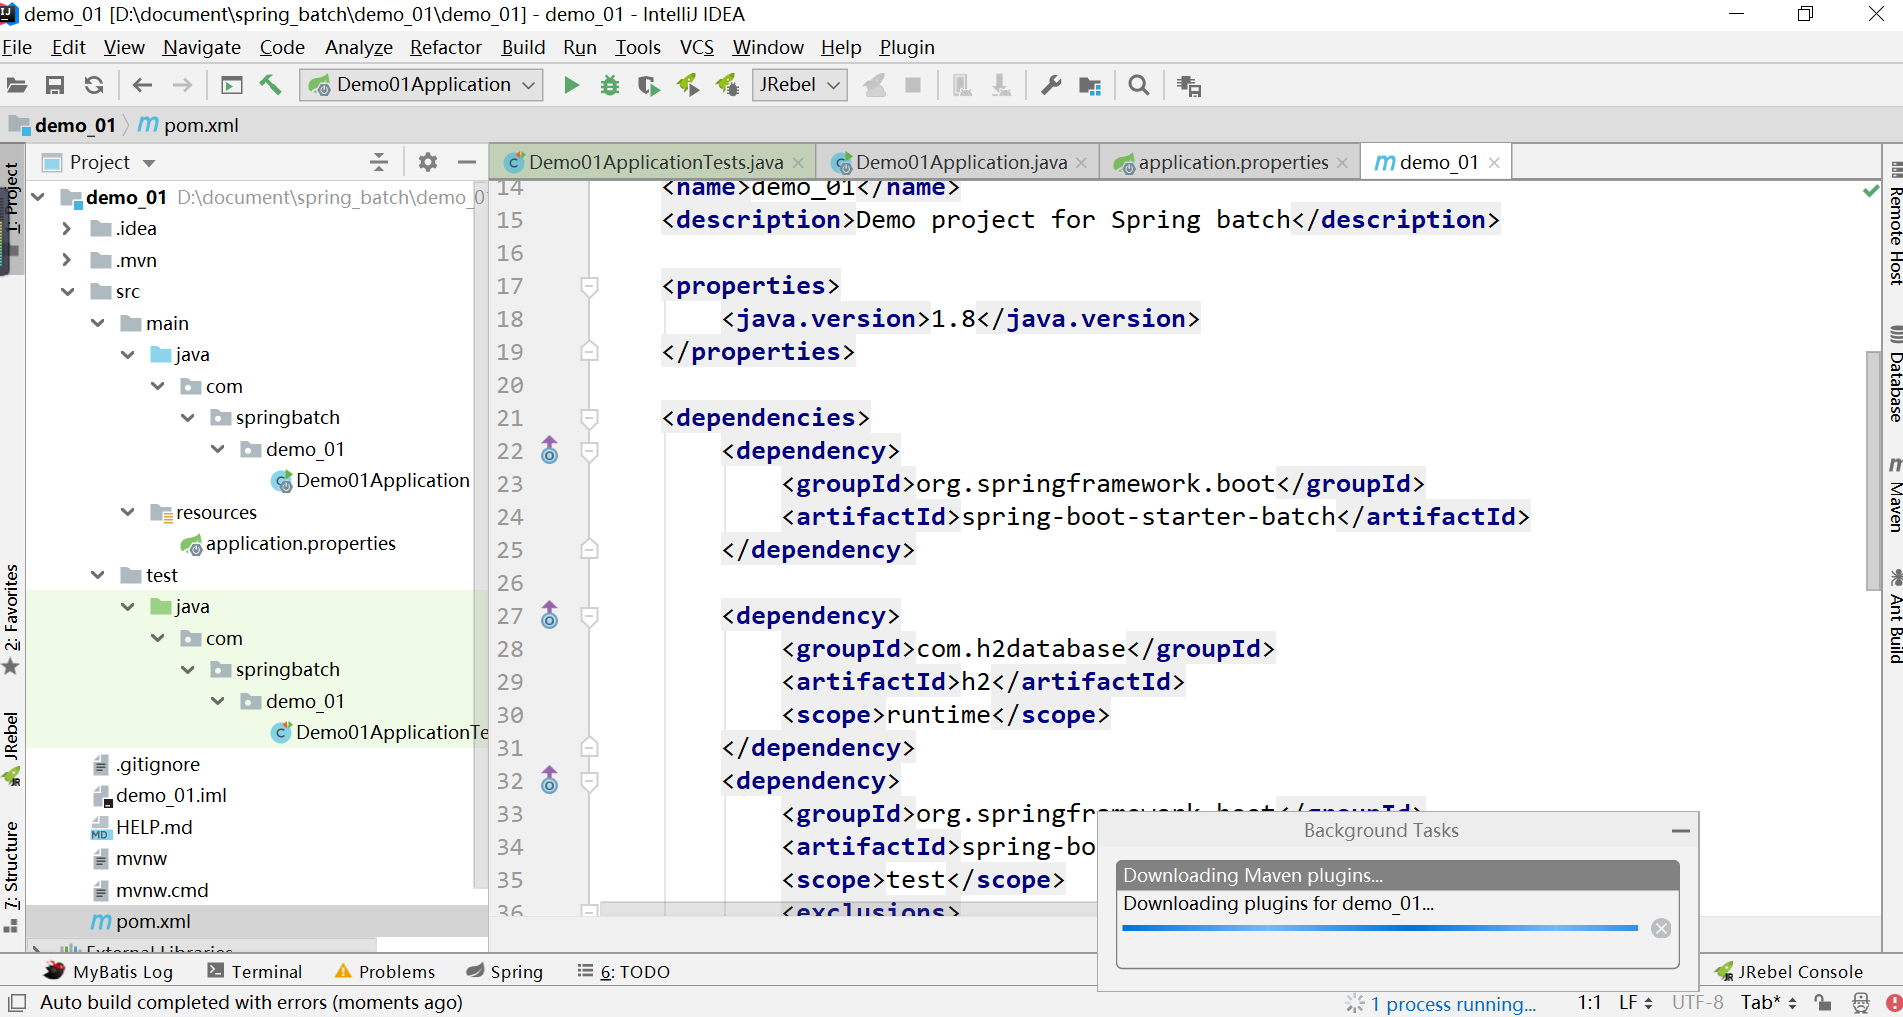Hide the Project tool window
This screenshot has width=1903, height=1017.
466,162
